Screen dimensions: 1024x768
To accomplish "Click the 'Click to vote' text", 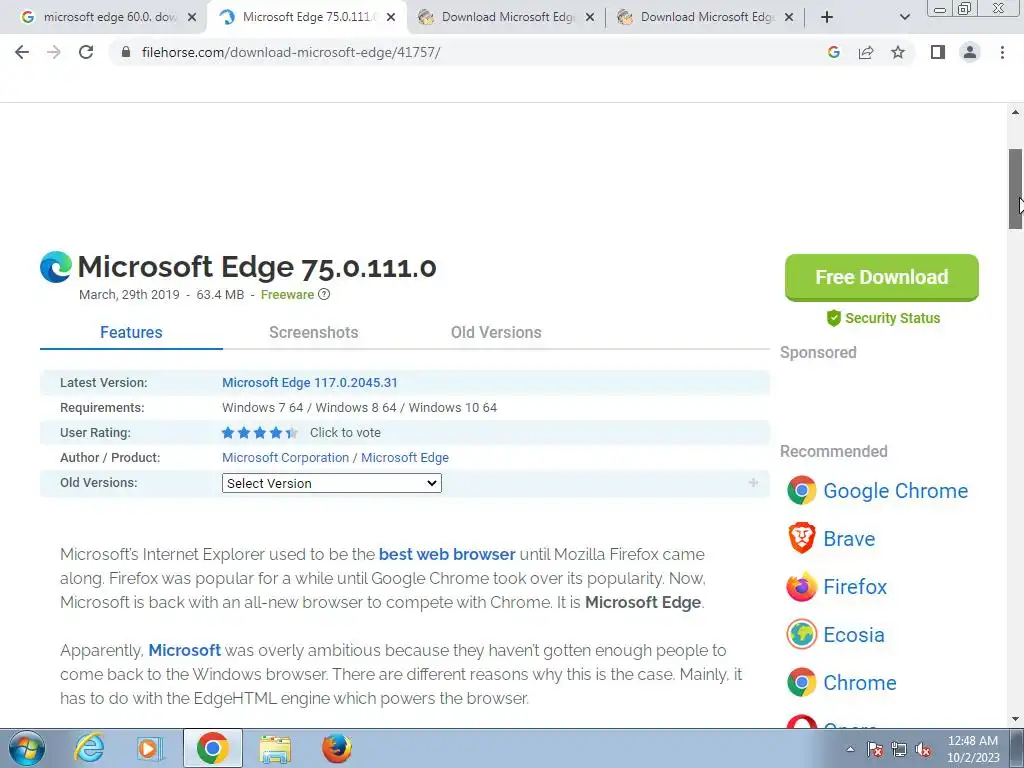I will (345, 432).
